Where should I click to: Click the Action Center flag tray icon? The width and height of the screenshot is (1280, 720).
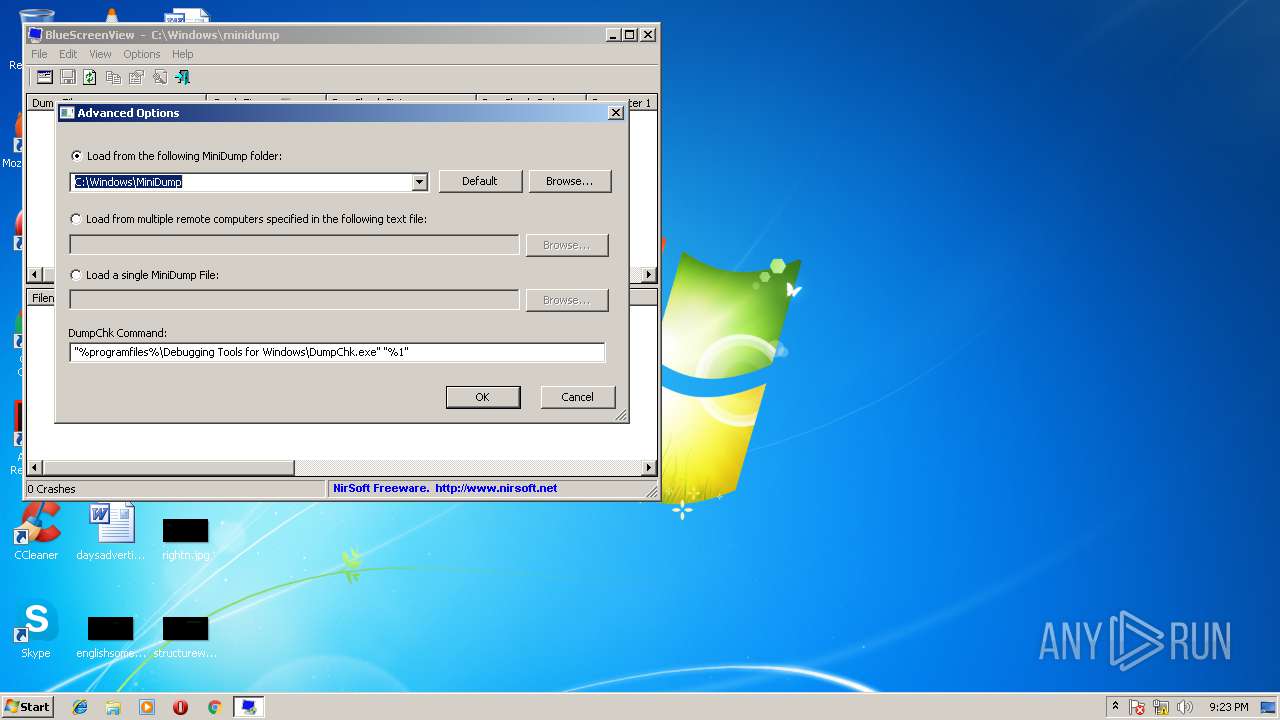(x=1137, y=707)
